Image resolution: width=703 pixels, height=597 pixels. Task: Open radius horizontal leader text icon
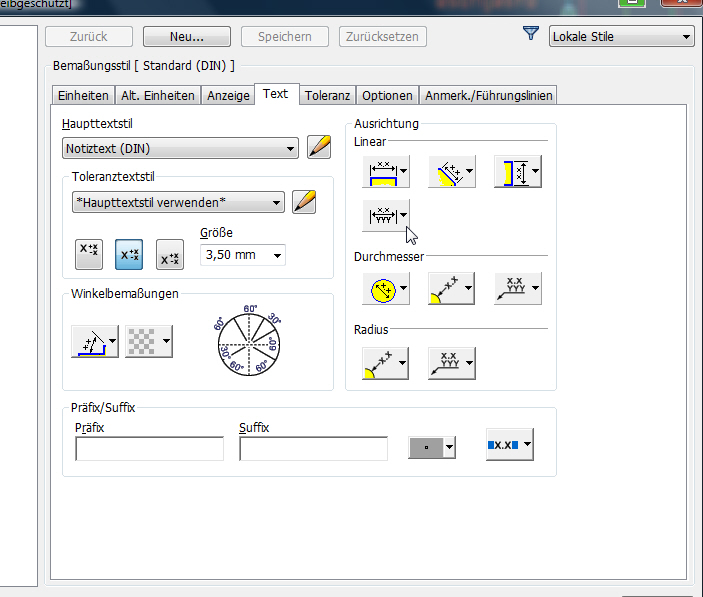click(447, 363)
